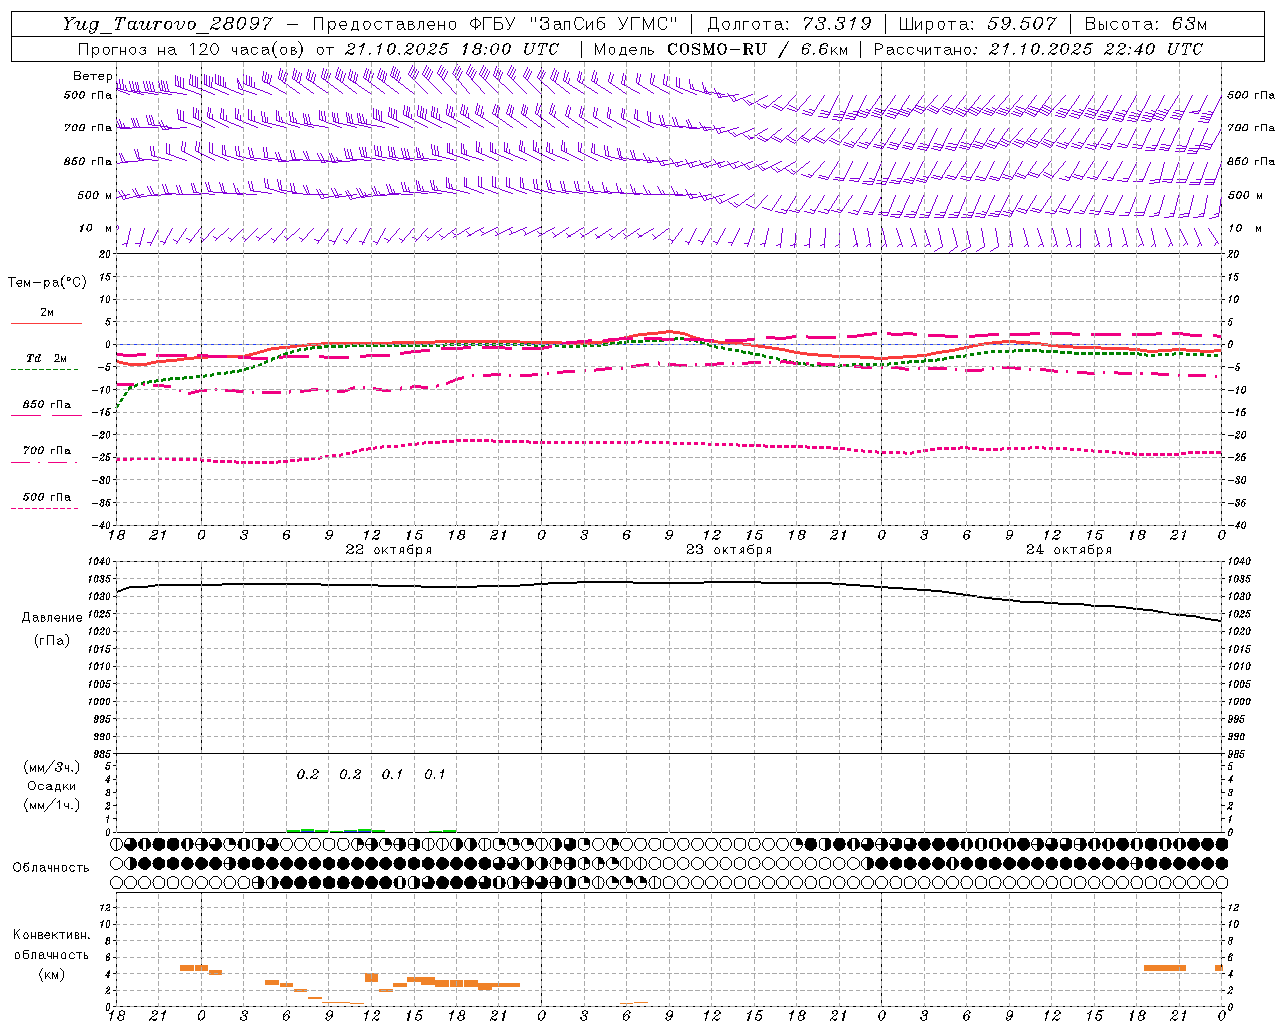Click the Высота: 63м header field
The width and height of the screenshot is (1280, 1024).
1145,24
